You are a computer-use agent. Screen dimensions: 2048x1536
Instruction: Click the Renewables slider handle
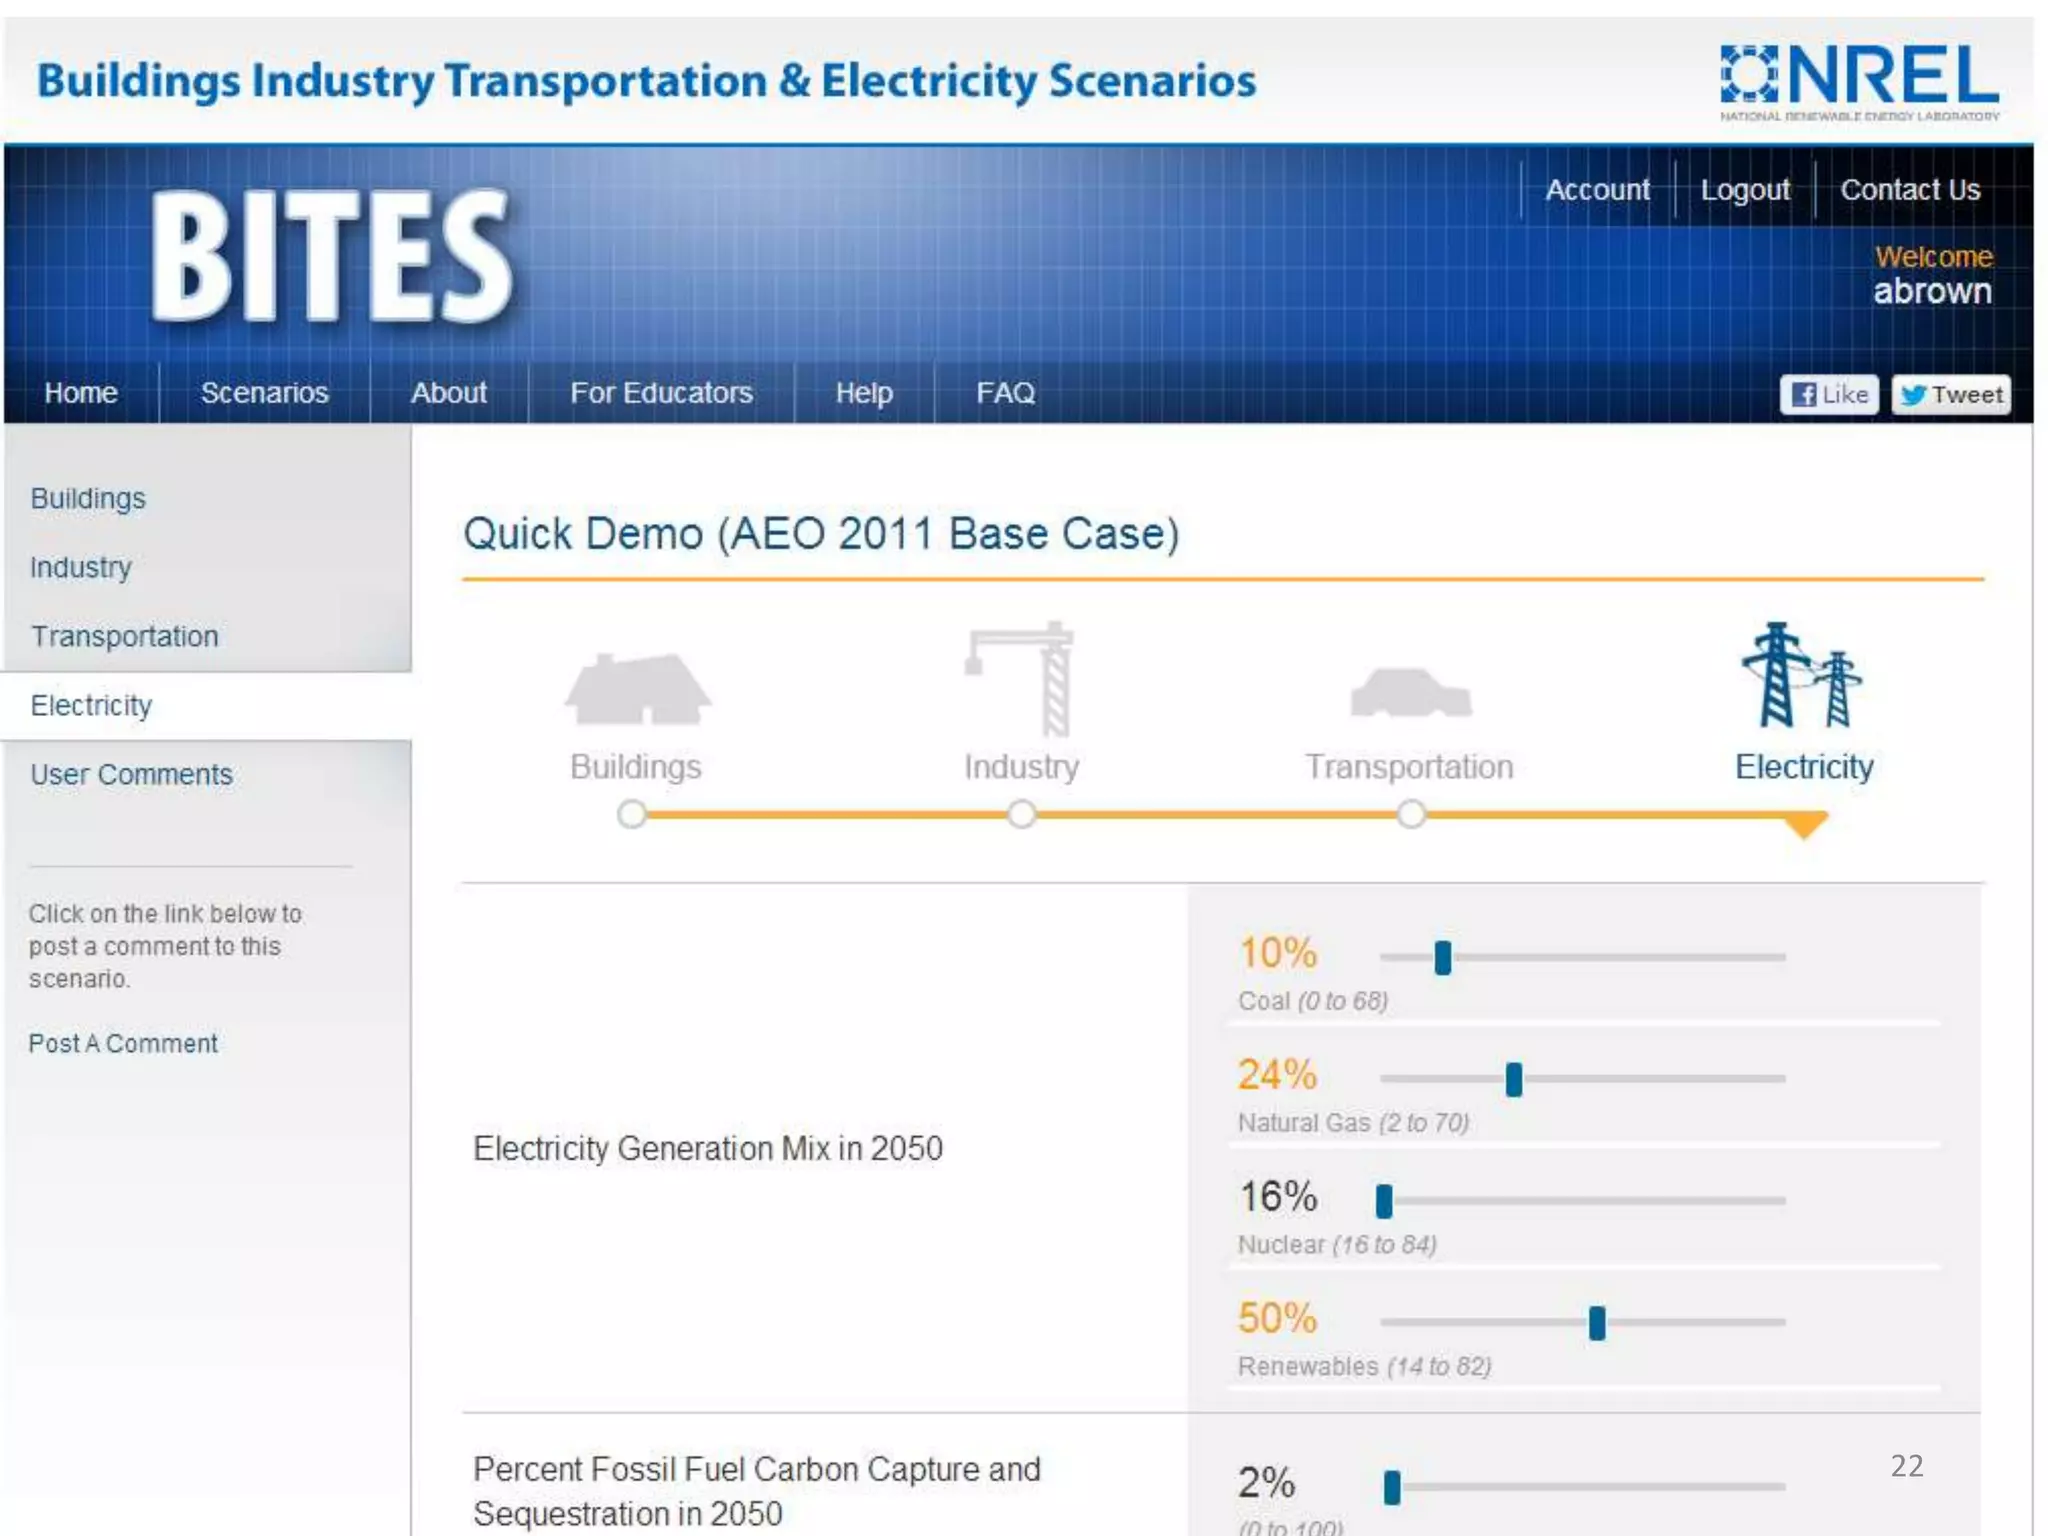pyautogui.click(x=1597, y=1322)
